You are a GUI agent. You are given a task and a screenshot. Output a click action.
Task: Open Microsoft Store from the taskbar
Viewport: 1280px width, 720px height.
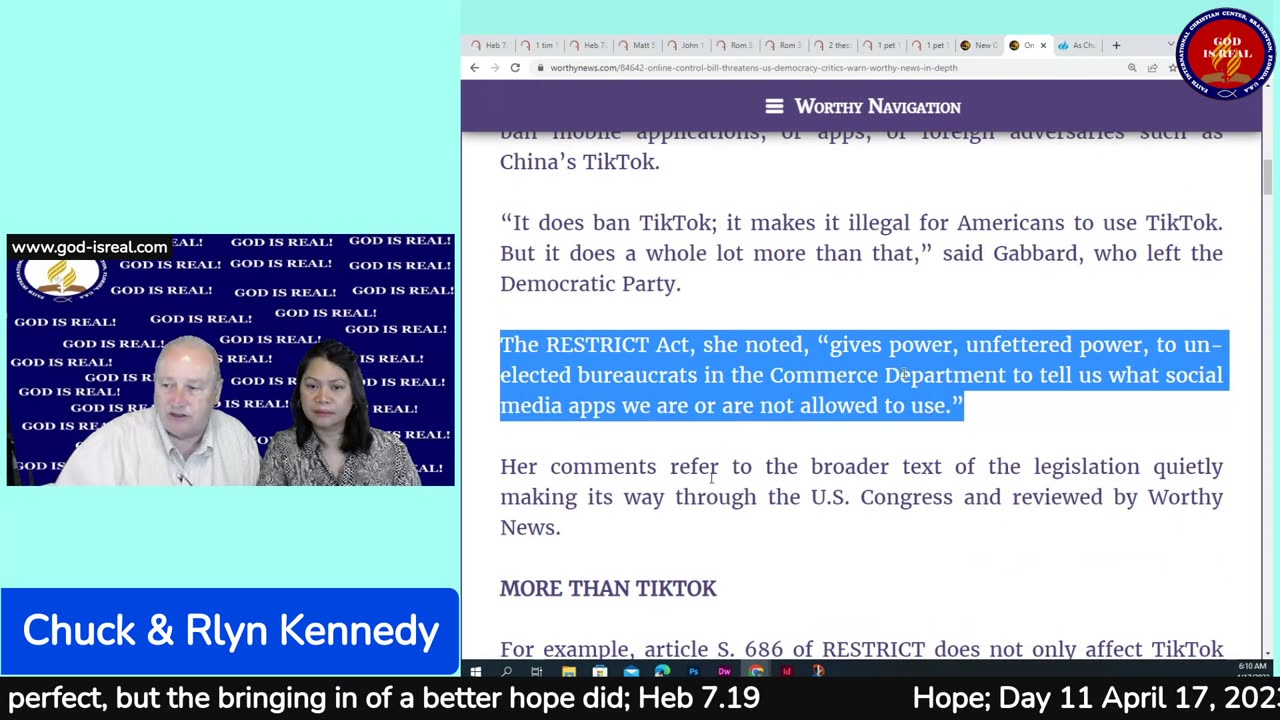599,671
